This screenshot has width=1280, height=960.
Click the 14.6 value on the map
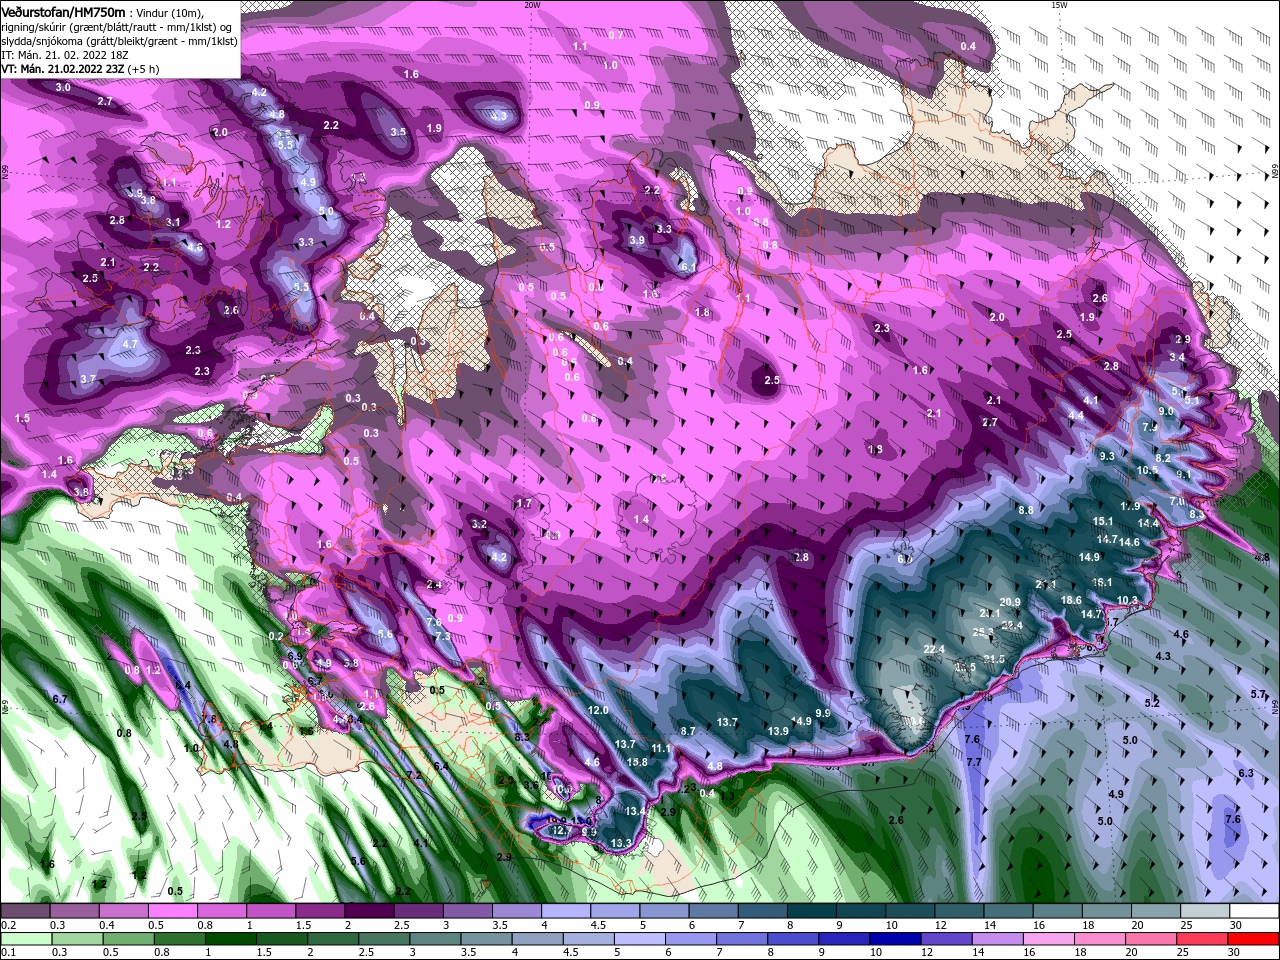pos(1129,542)
